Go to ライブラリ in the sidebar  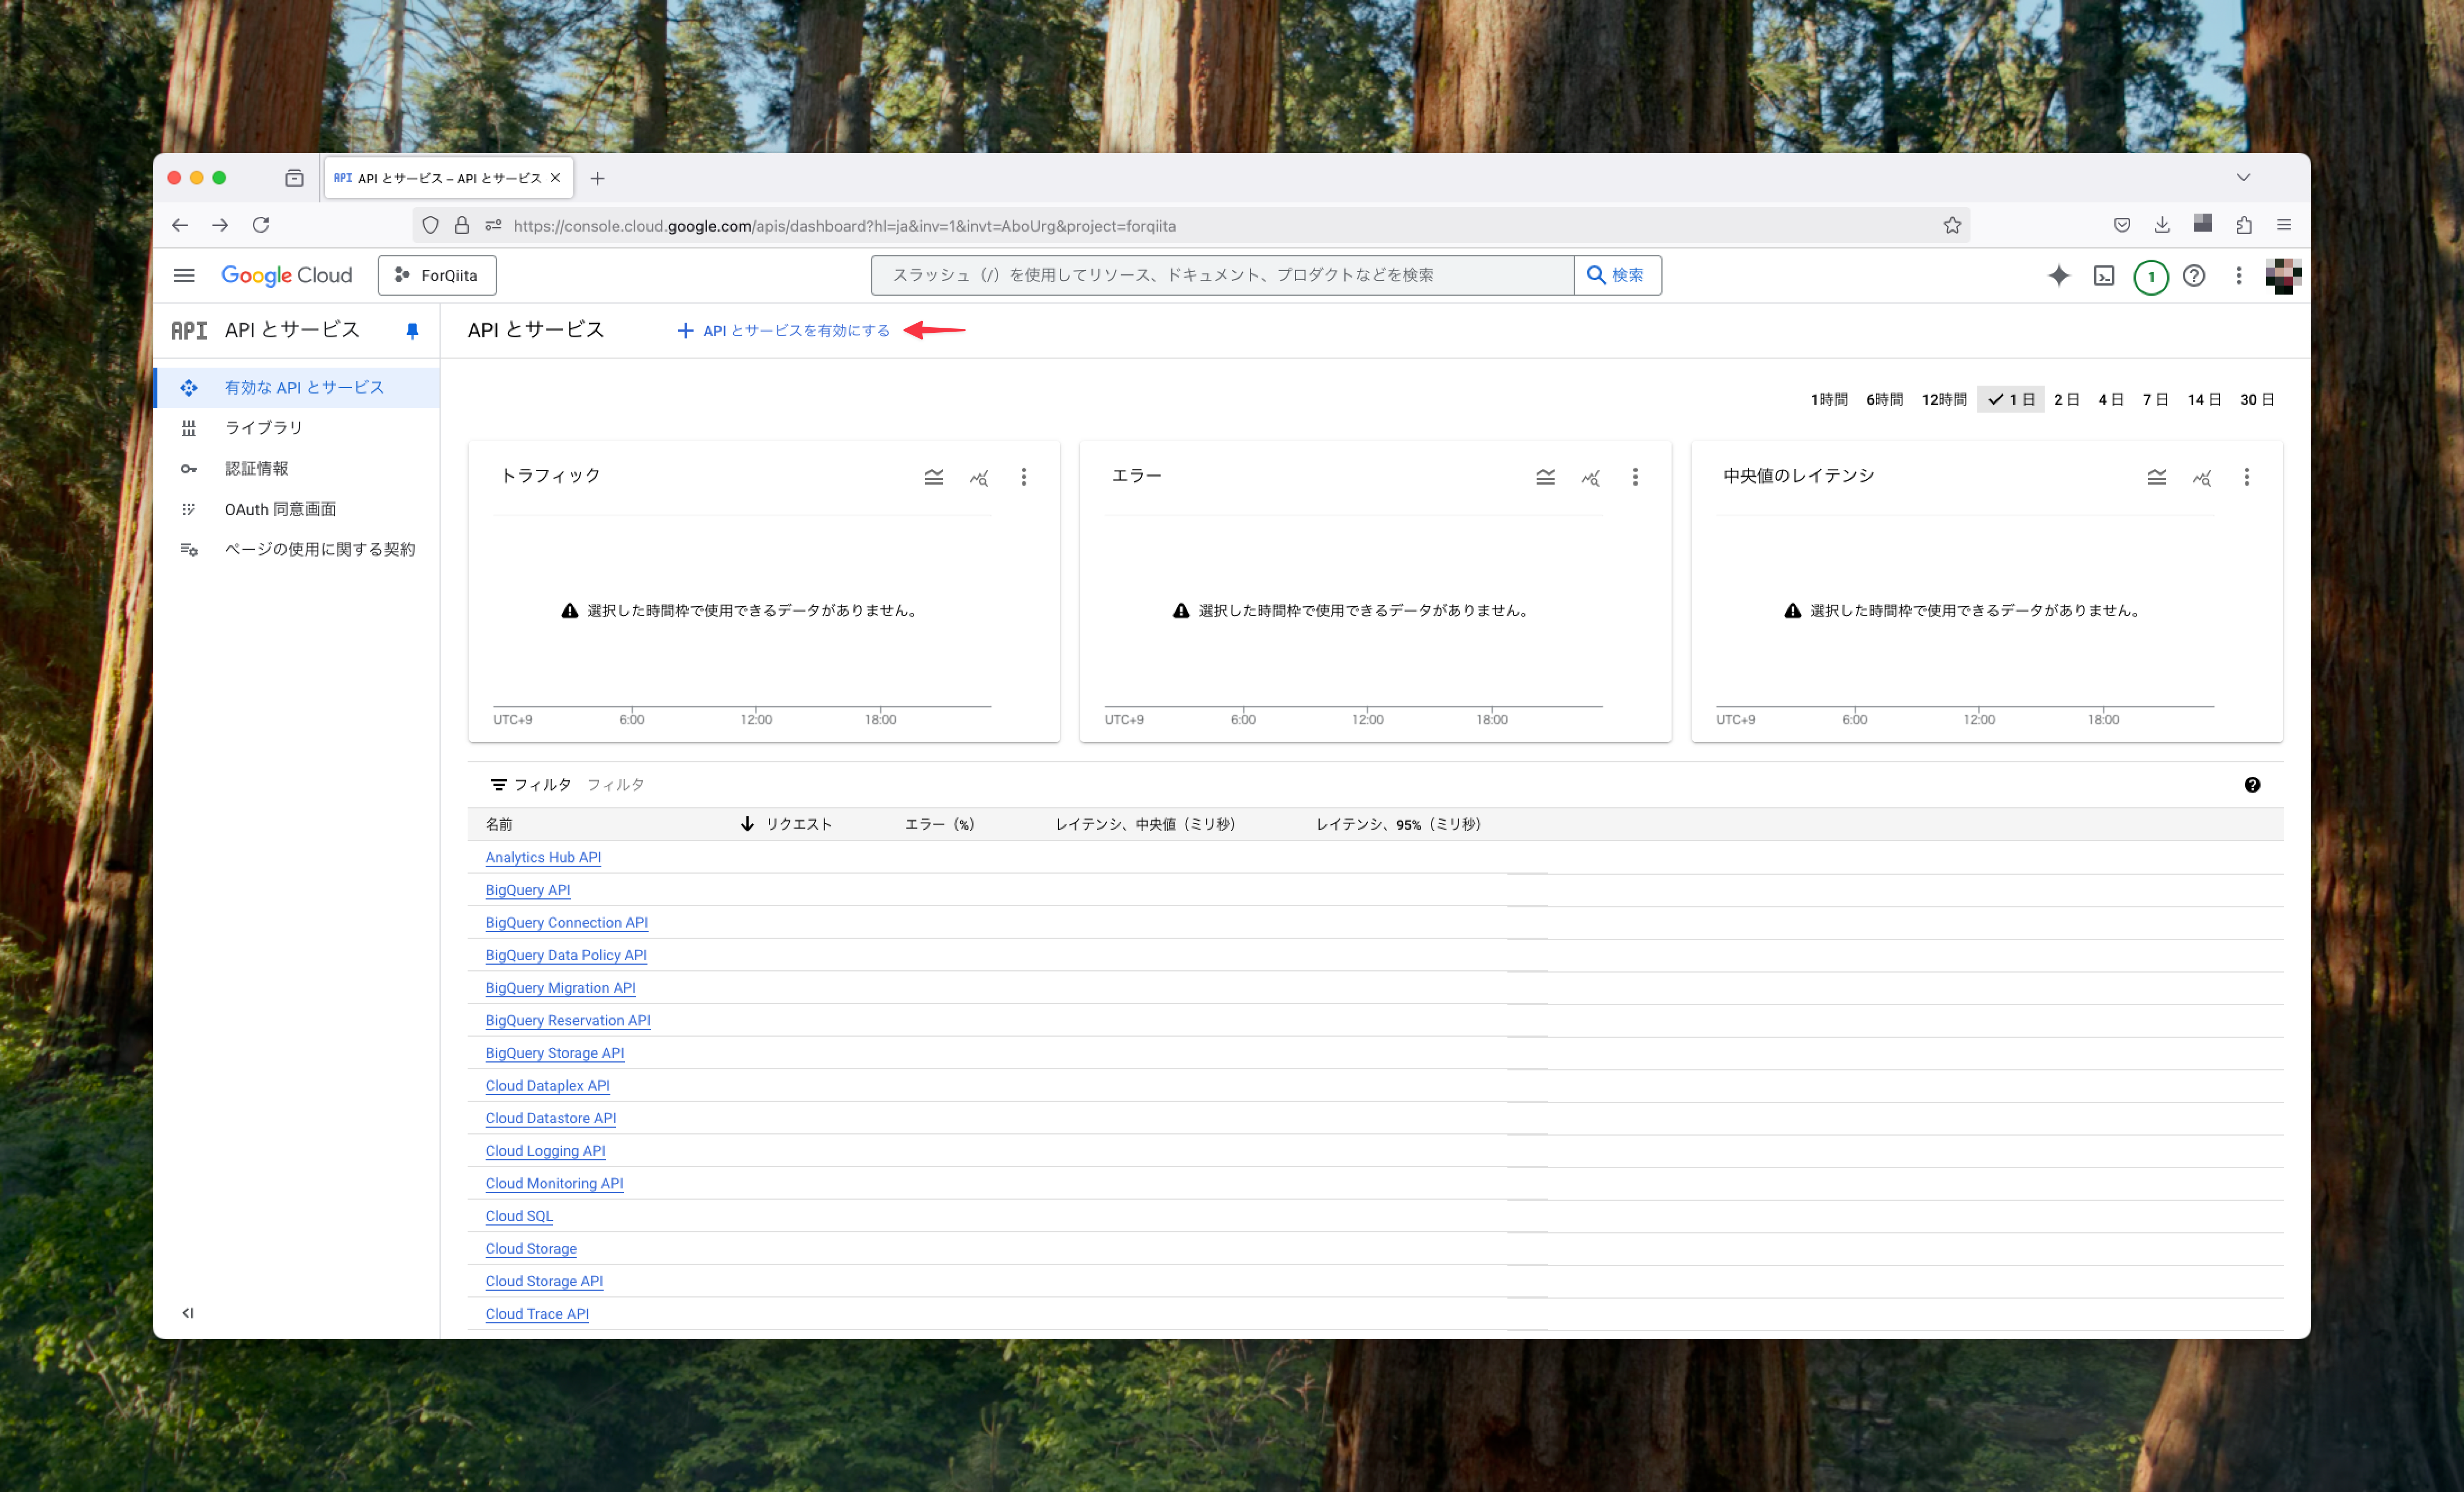[x=263, y=427]
